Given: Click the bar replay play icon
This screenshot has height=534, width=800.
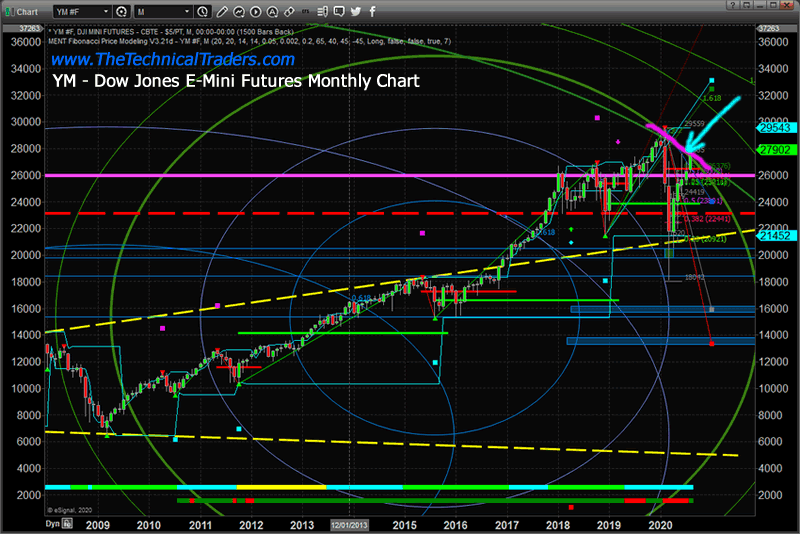Looking at the screenshot, I should click(256, 11).
